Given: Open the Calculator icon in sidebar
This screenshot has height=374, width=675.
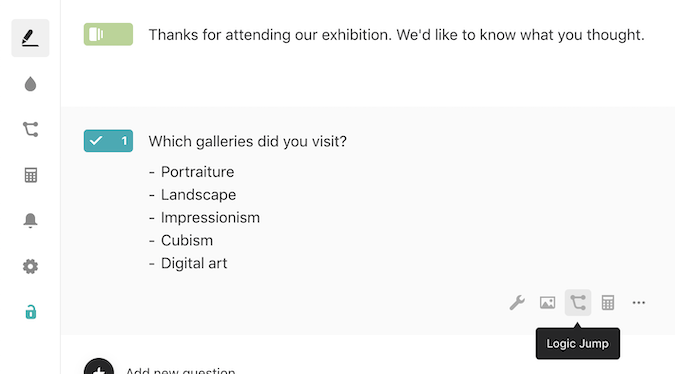Looking at the screenshot, I should click(x=31, y=175).
